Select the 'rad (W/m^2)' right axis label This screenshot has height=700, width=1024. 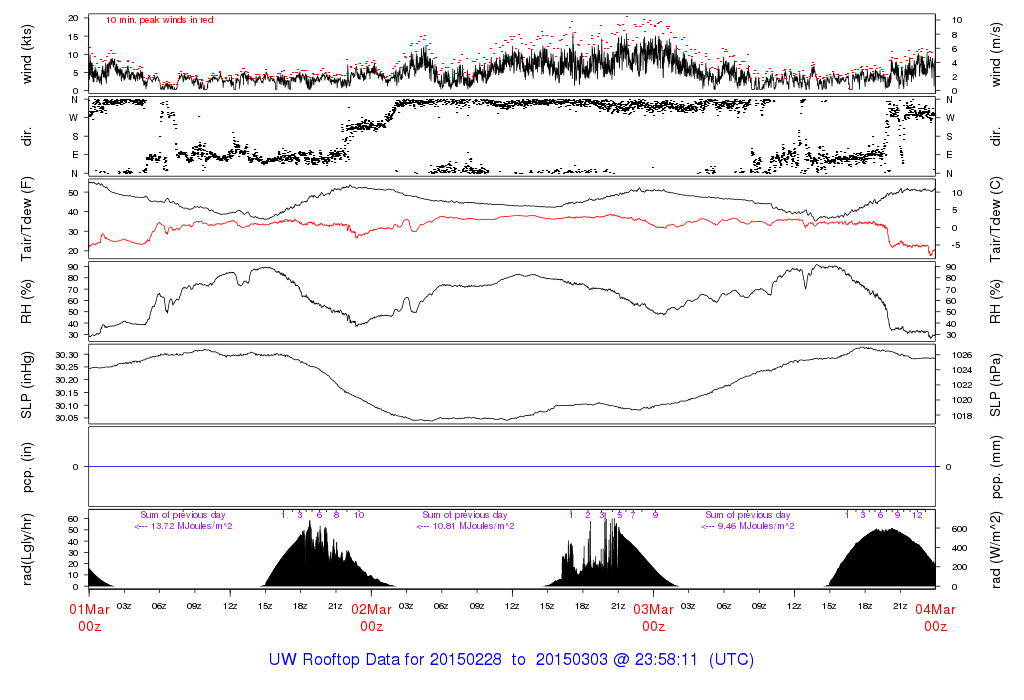996,548
